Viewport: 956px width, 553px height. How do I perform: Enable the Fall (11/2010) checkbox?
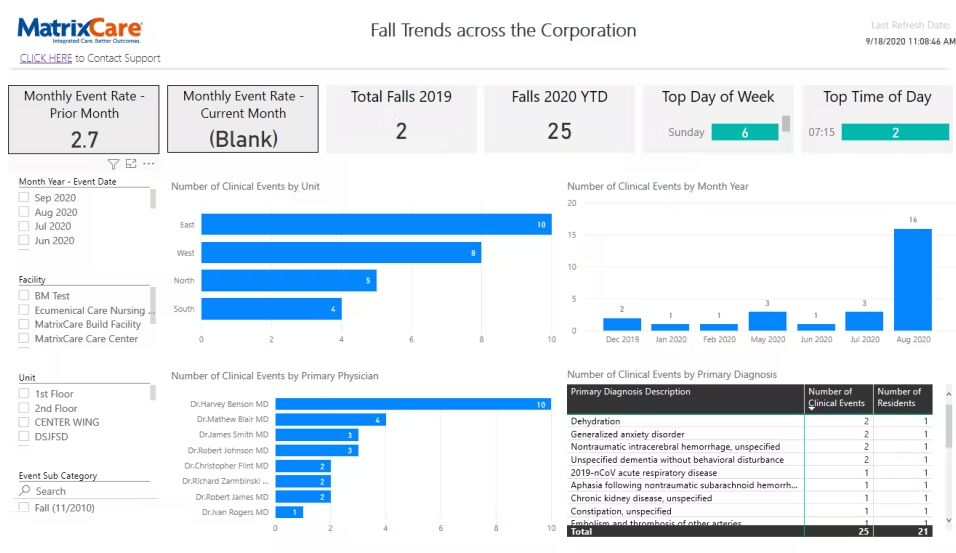point(24,507)
